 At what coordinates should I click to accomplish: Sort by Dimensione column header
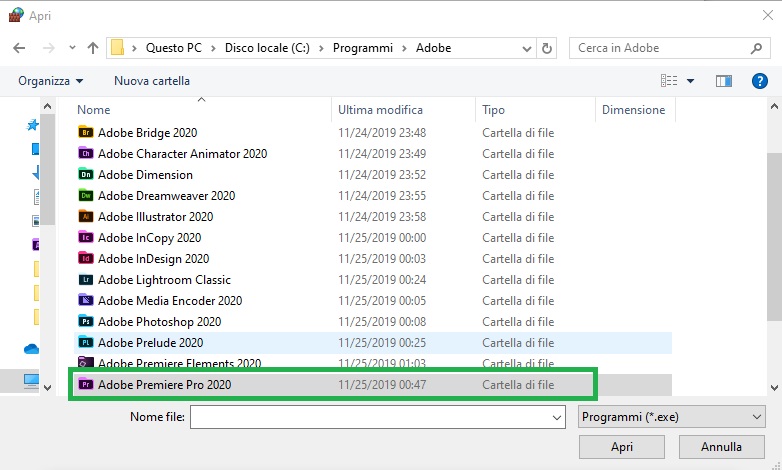coord(635,110)
